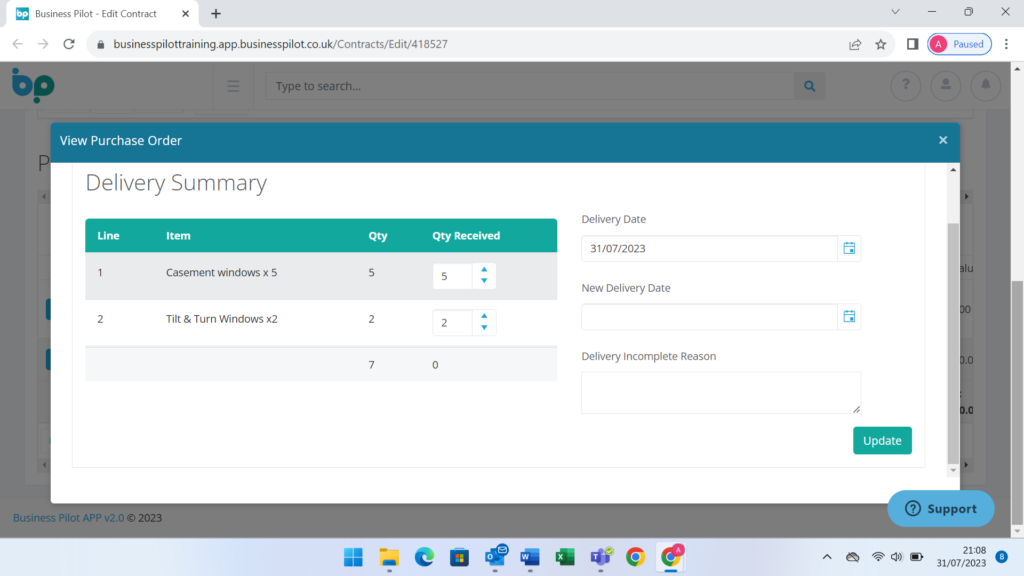1024x576 pixels.
Task: Select the Business Pilot - Edit Contract tab
Action: (x=95, y=14)
